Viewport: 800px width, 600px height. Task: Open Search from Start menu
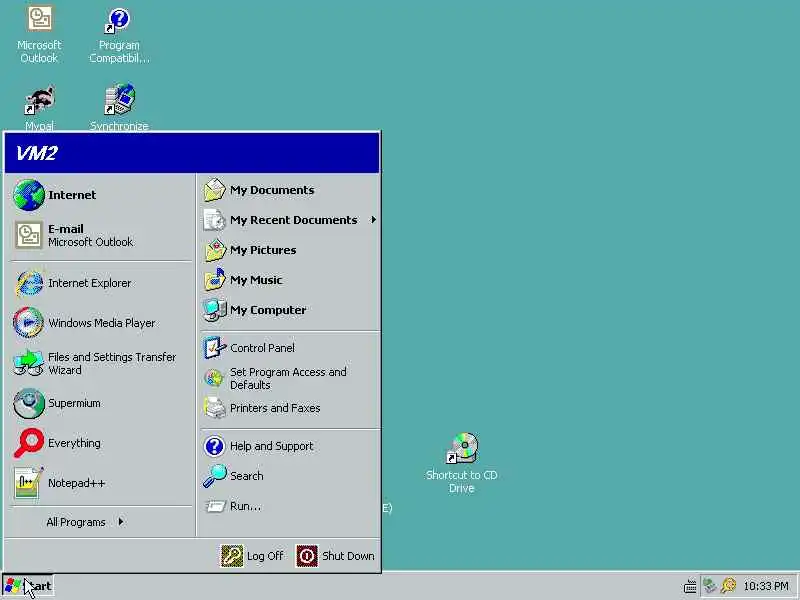pyautogui.click(x=290, y=476)
